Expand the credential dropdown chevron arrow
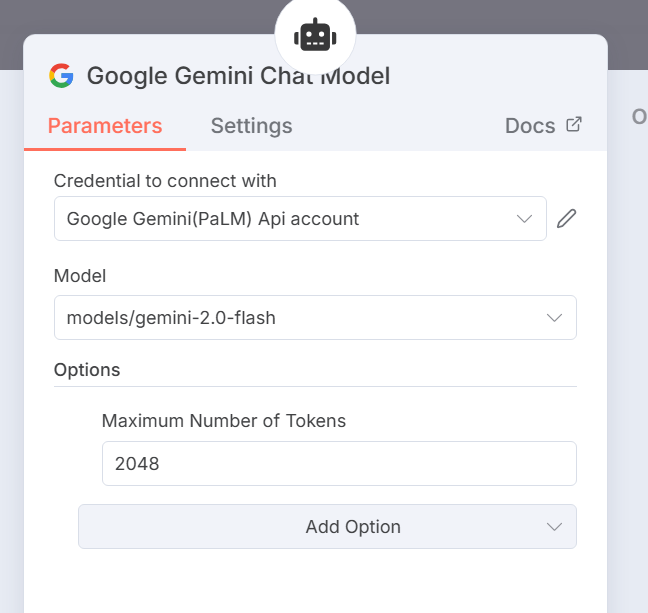Screen dimensions: 648x613 coord(524,219)
